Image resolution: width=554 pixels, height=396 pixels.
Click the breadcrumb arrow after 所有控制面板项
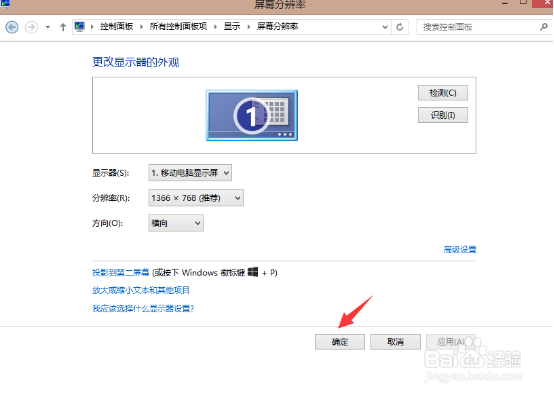pos(215,27)
